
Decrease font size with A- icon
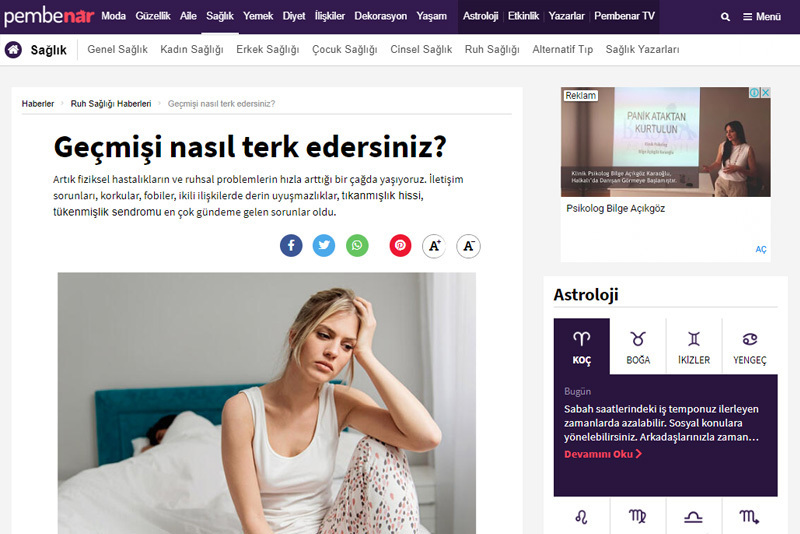[468, 246]
